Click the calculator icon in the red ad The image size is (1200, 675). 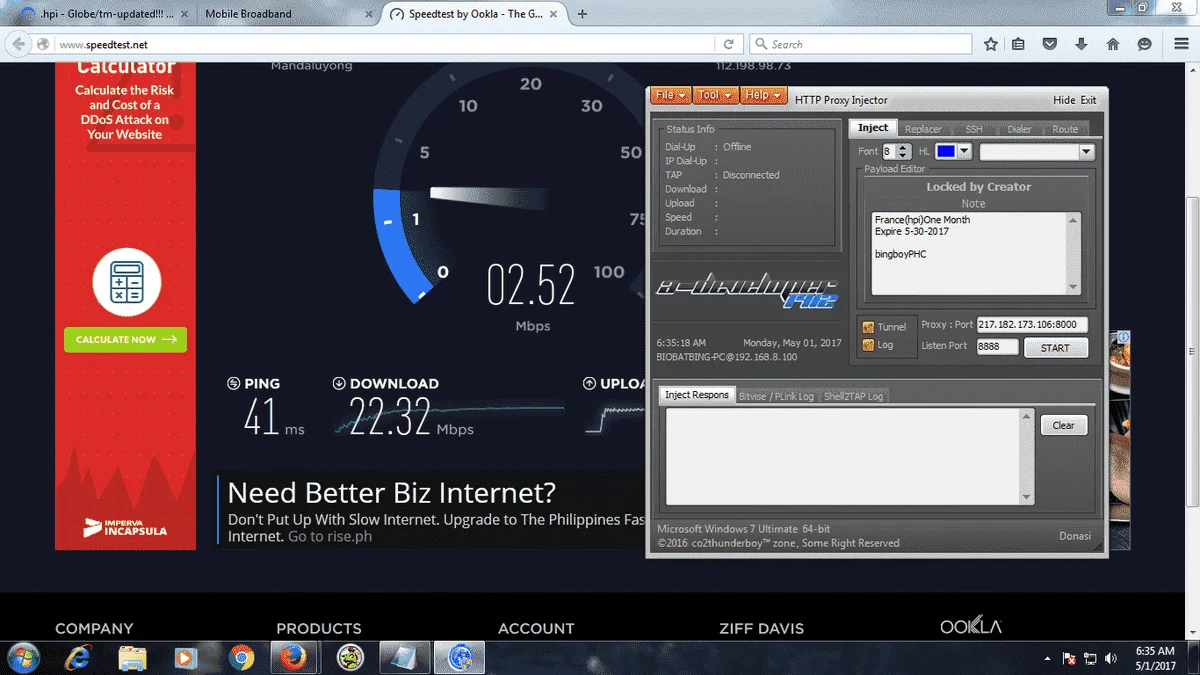click(x=127, y=283)
